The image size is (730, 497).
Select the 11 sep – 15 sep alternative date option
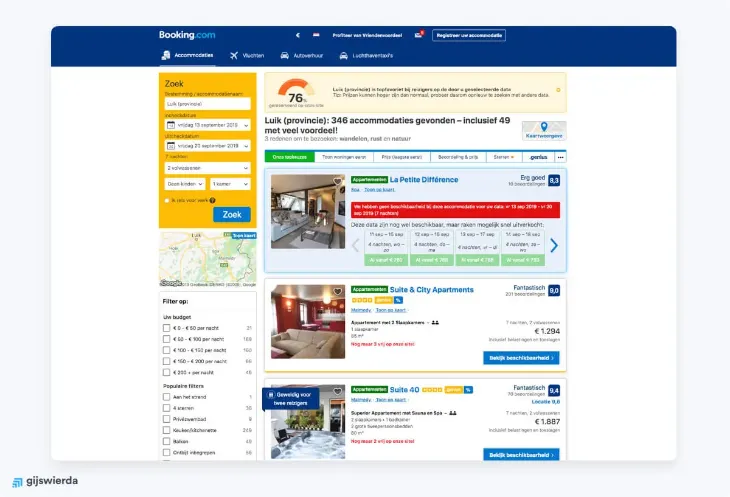pyautogui.click(x=386, y=248)
